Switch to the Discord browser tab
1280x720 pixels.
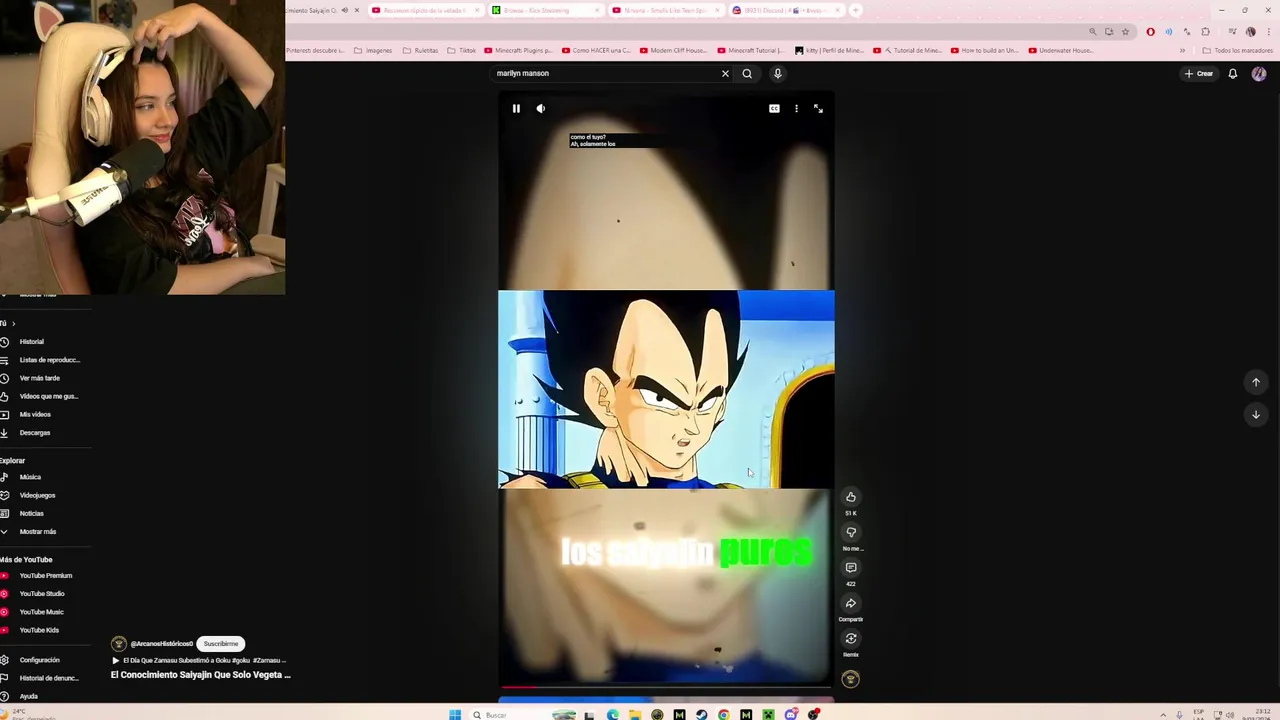[x=785, y=10]
